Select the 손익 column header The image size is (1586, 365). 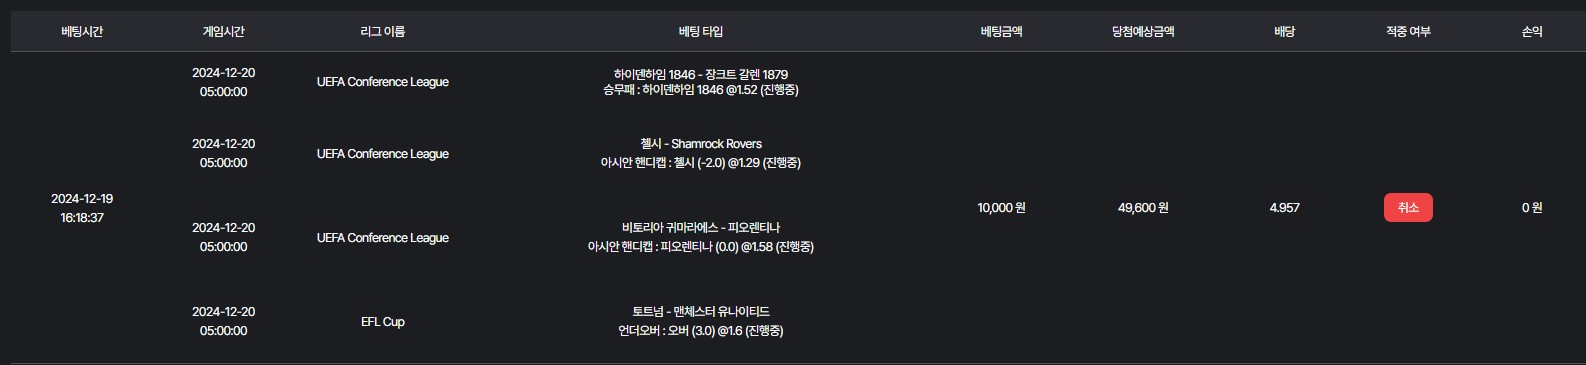(1532, 32)
